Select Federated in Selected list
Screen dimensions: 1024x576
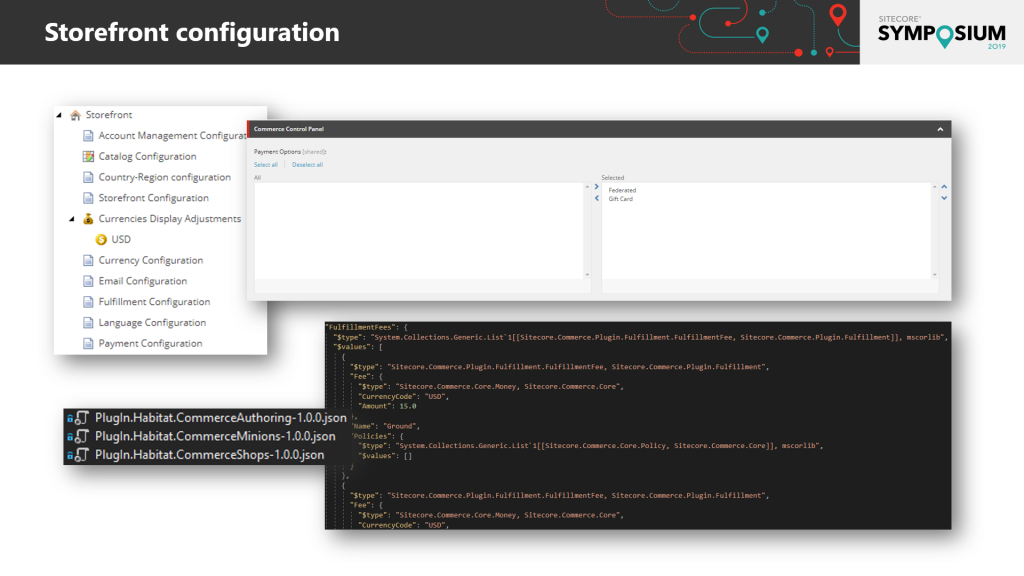622,190
